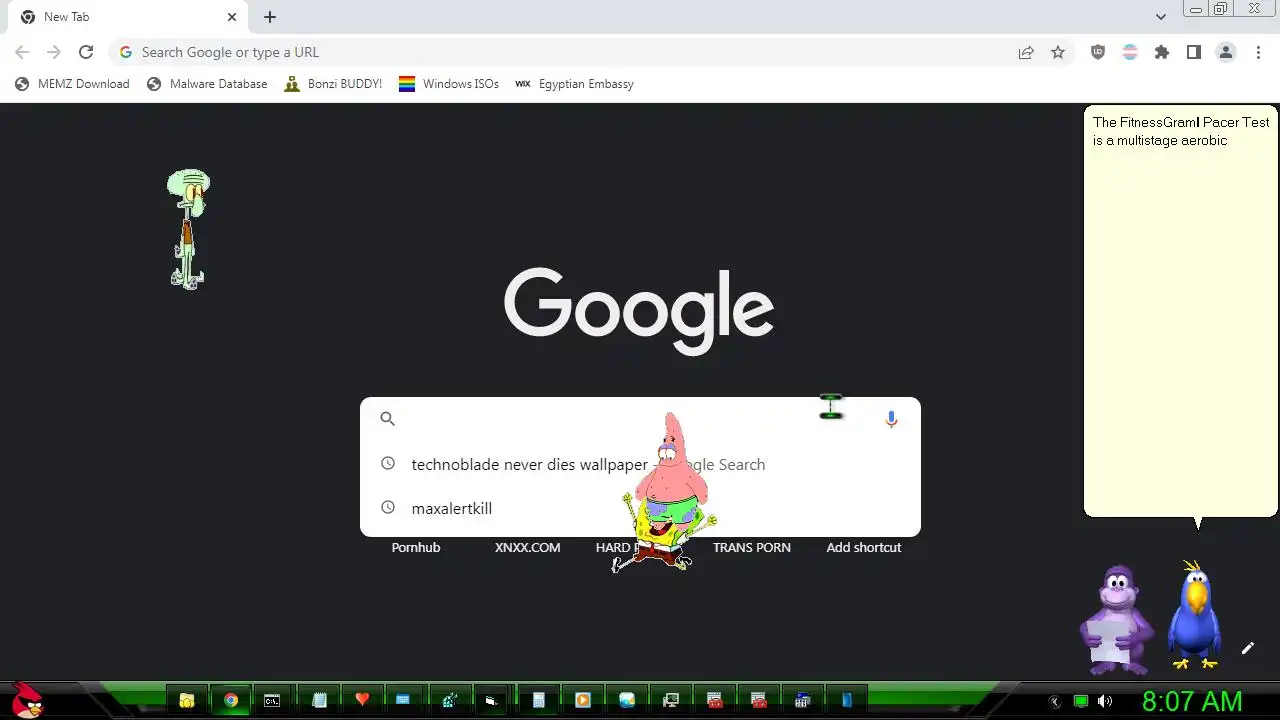Click the Patrick Star character

[x=672, y=470]
